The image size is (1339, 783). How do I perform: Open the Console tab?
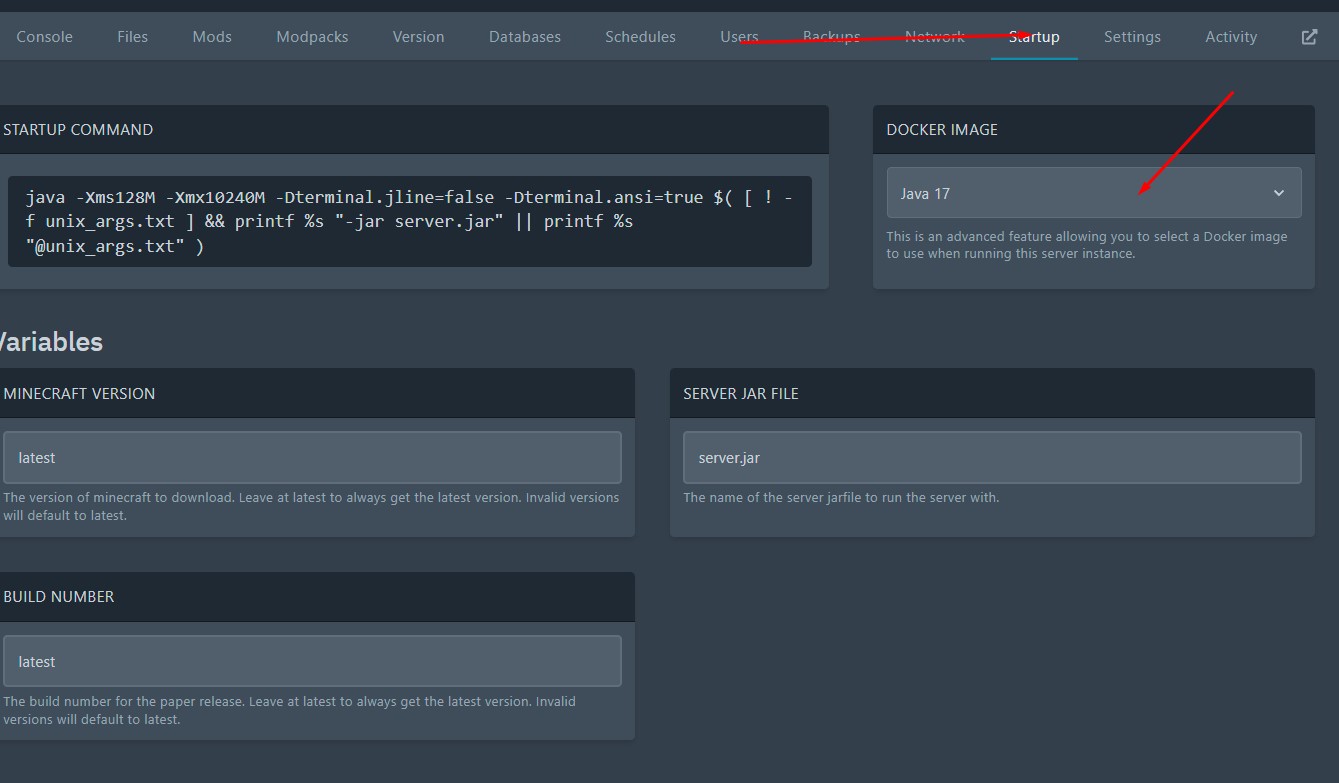[44, 37]
